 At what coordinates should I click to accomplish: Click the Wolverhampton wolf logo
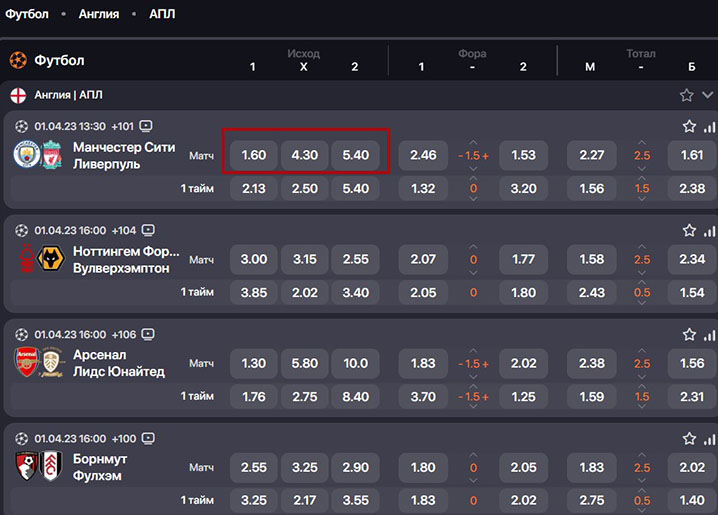(51, 260)
